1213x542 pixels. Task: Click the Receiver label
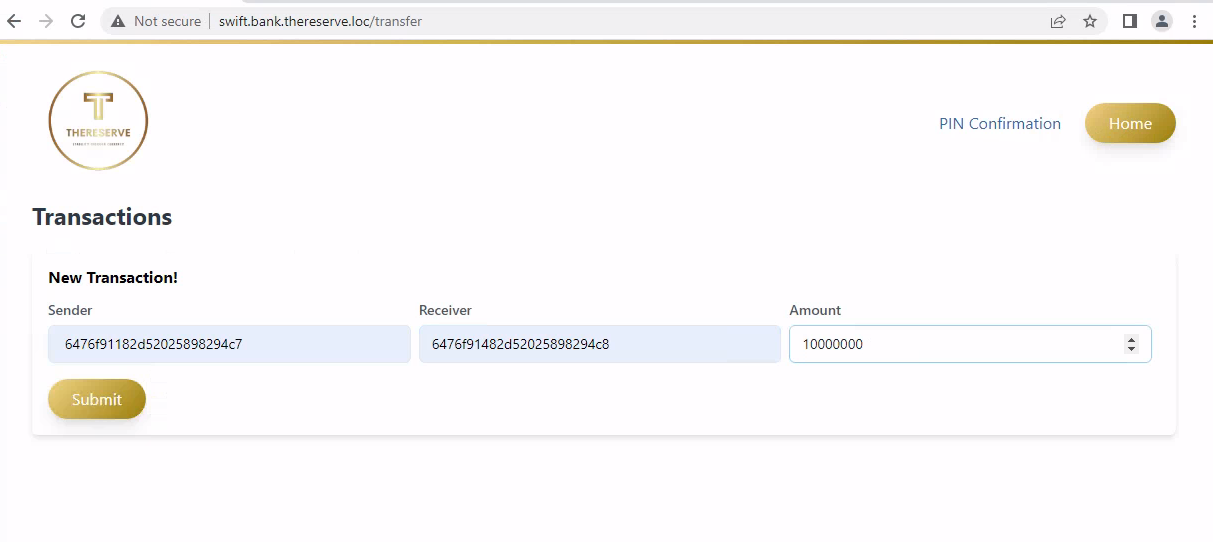coord(445,310)
